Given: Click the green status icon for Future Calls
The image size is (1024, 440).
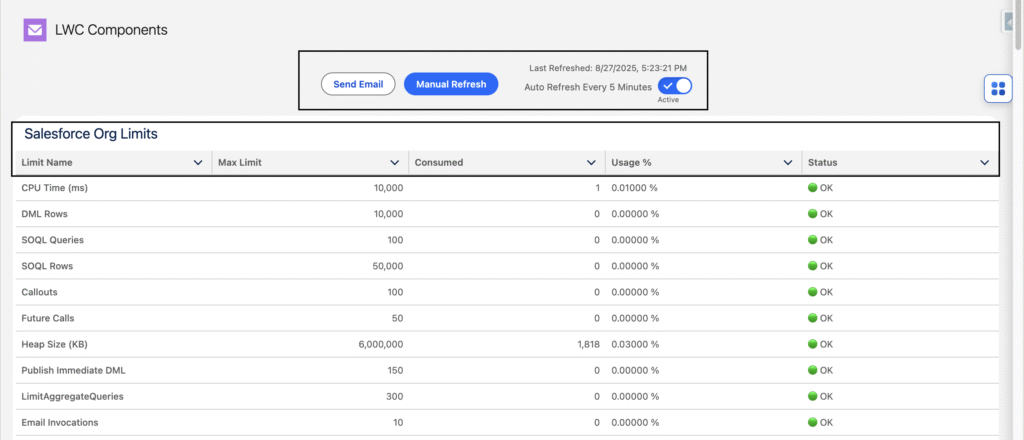Looking at the screenshot, I should tap(813, 318).
